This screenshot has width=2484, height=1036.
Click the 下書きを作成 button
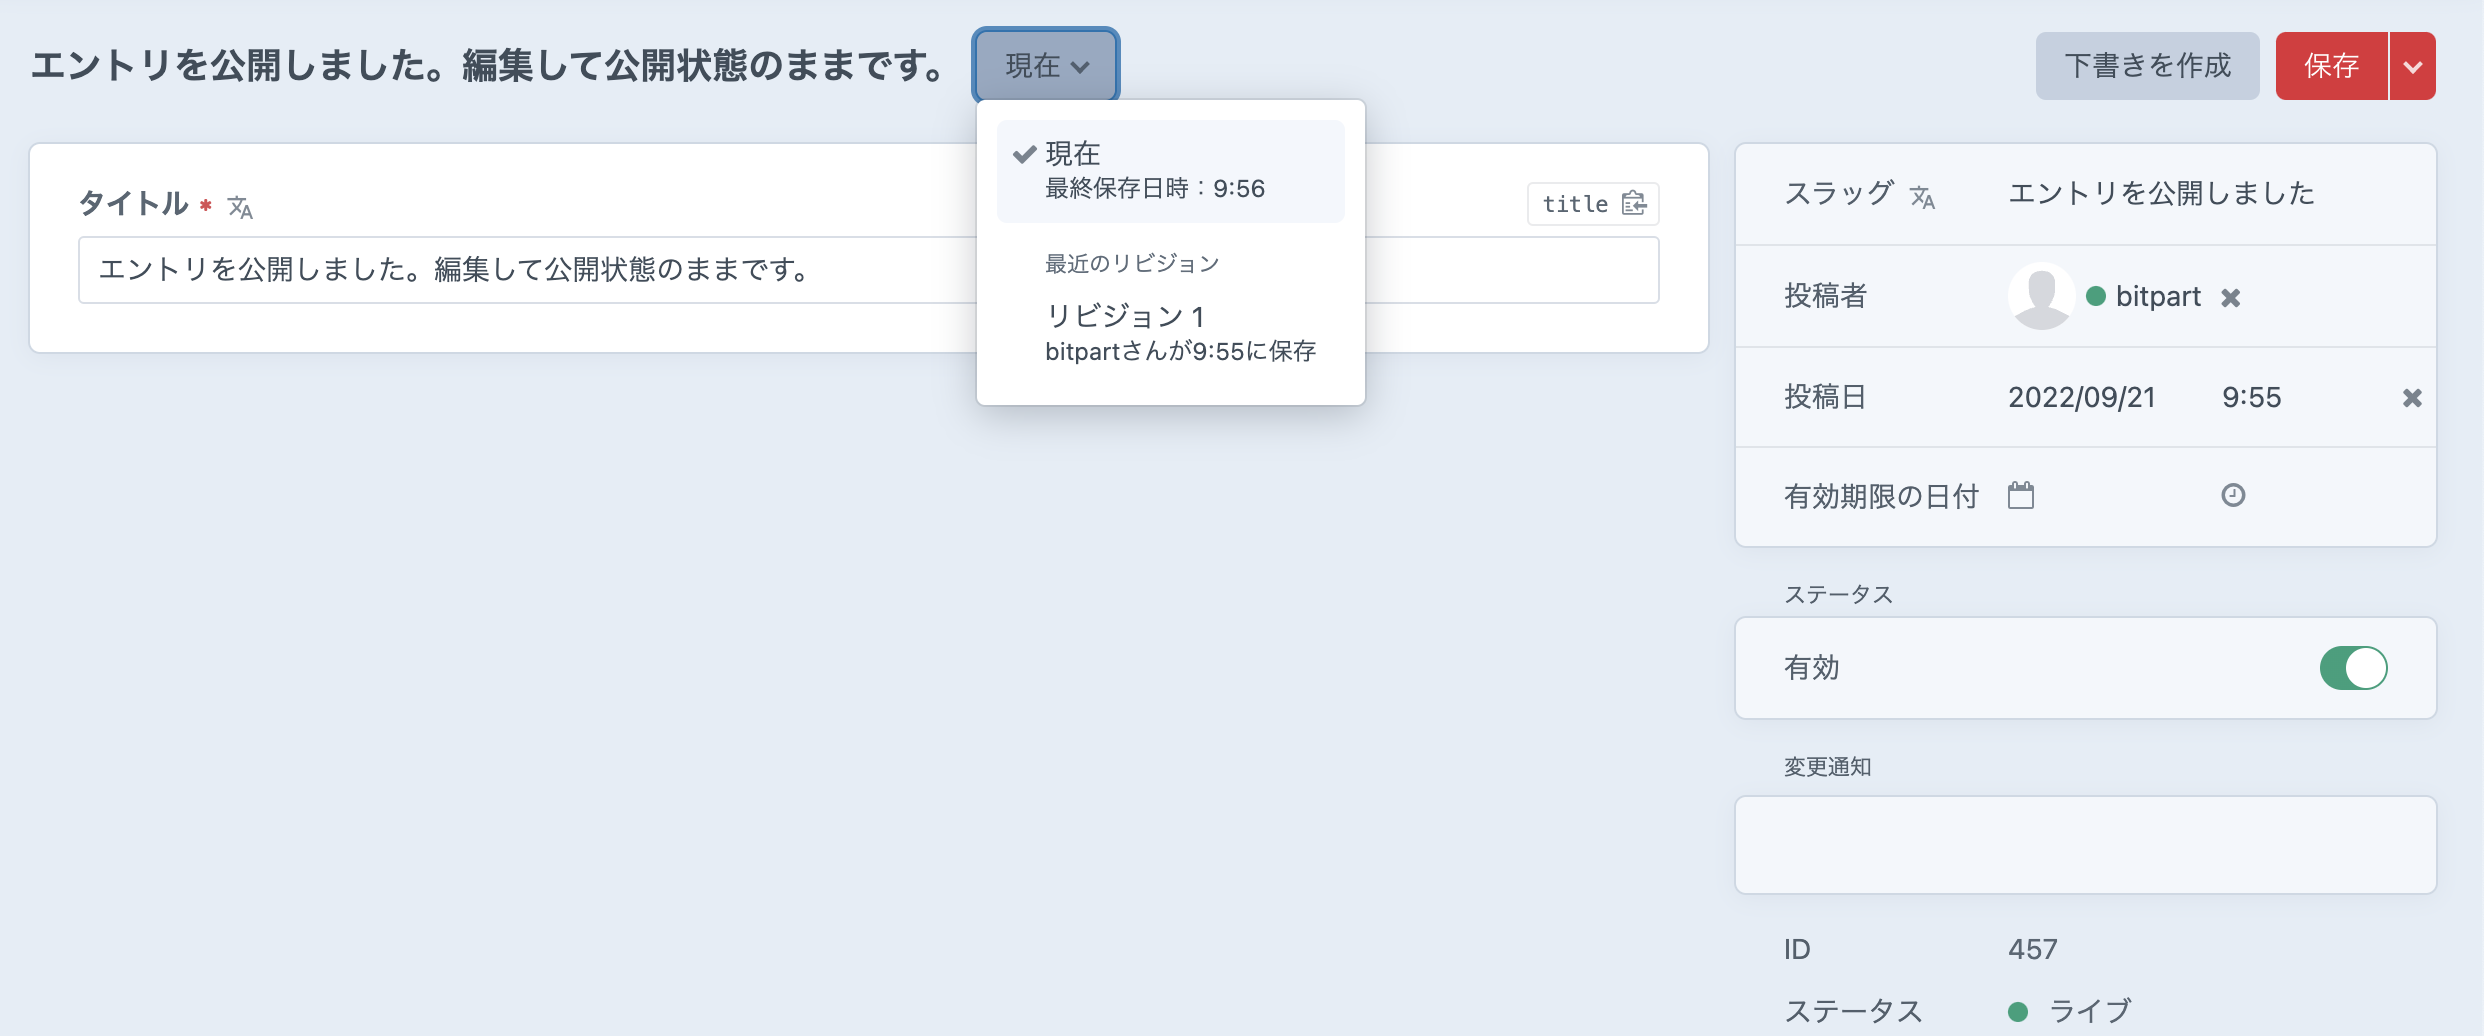point(2146,65)
